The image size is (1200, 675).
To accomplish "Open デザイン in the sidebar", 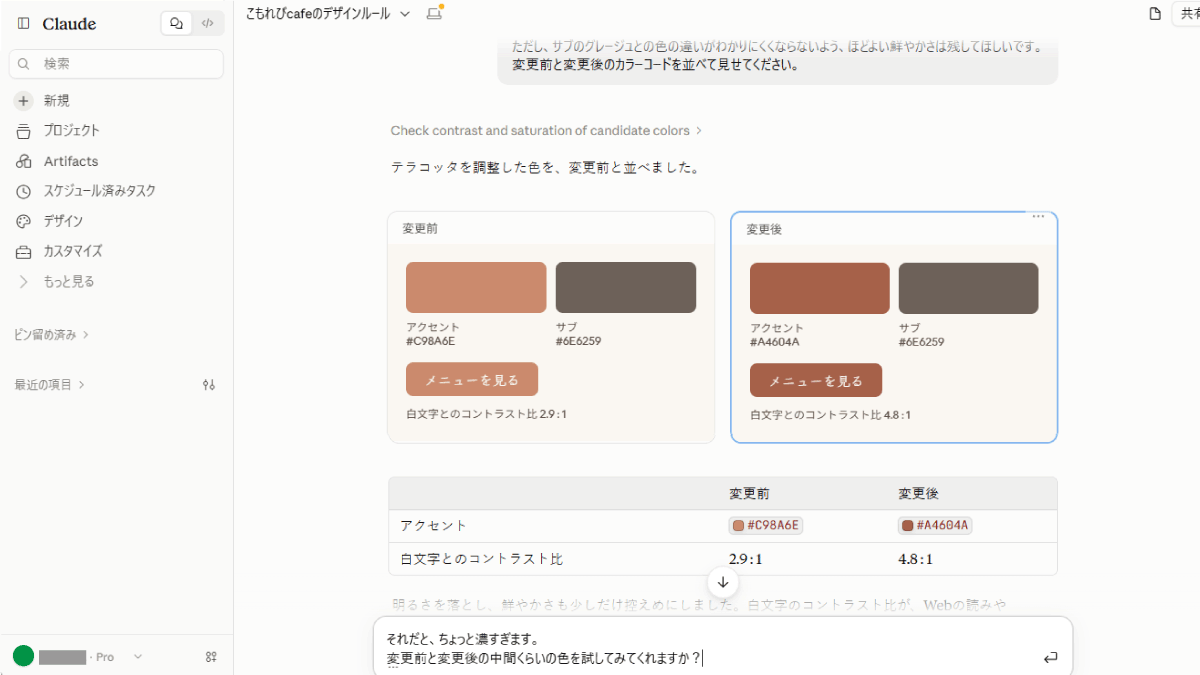I will 116,221.
